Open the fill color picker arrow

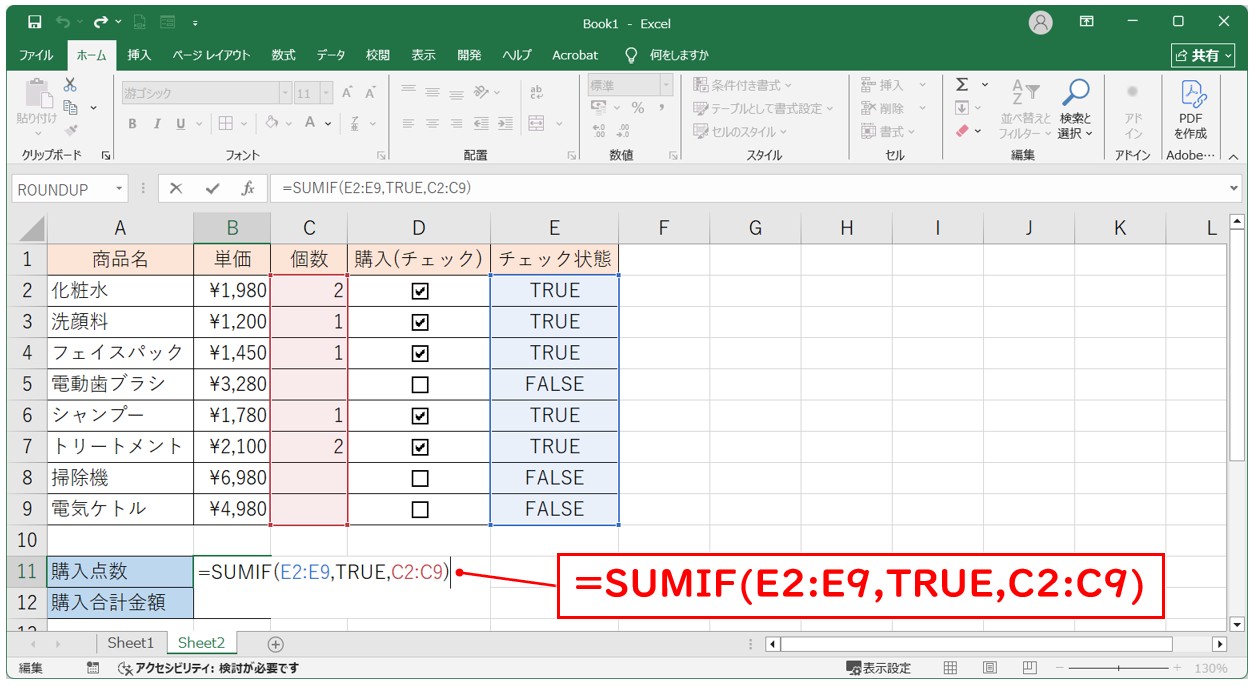click(289, 123)
